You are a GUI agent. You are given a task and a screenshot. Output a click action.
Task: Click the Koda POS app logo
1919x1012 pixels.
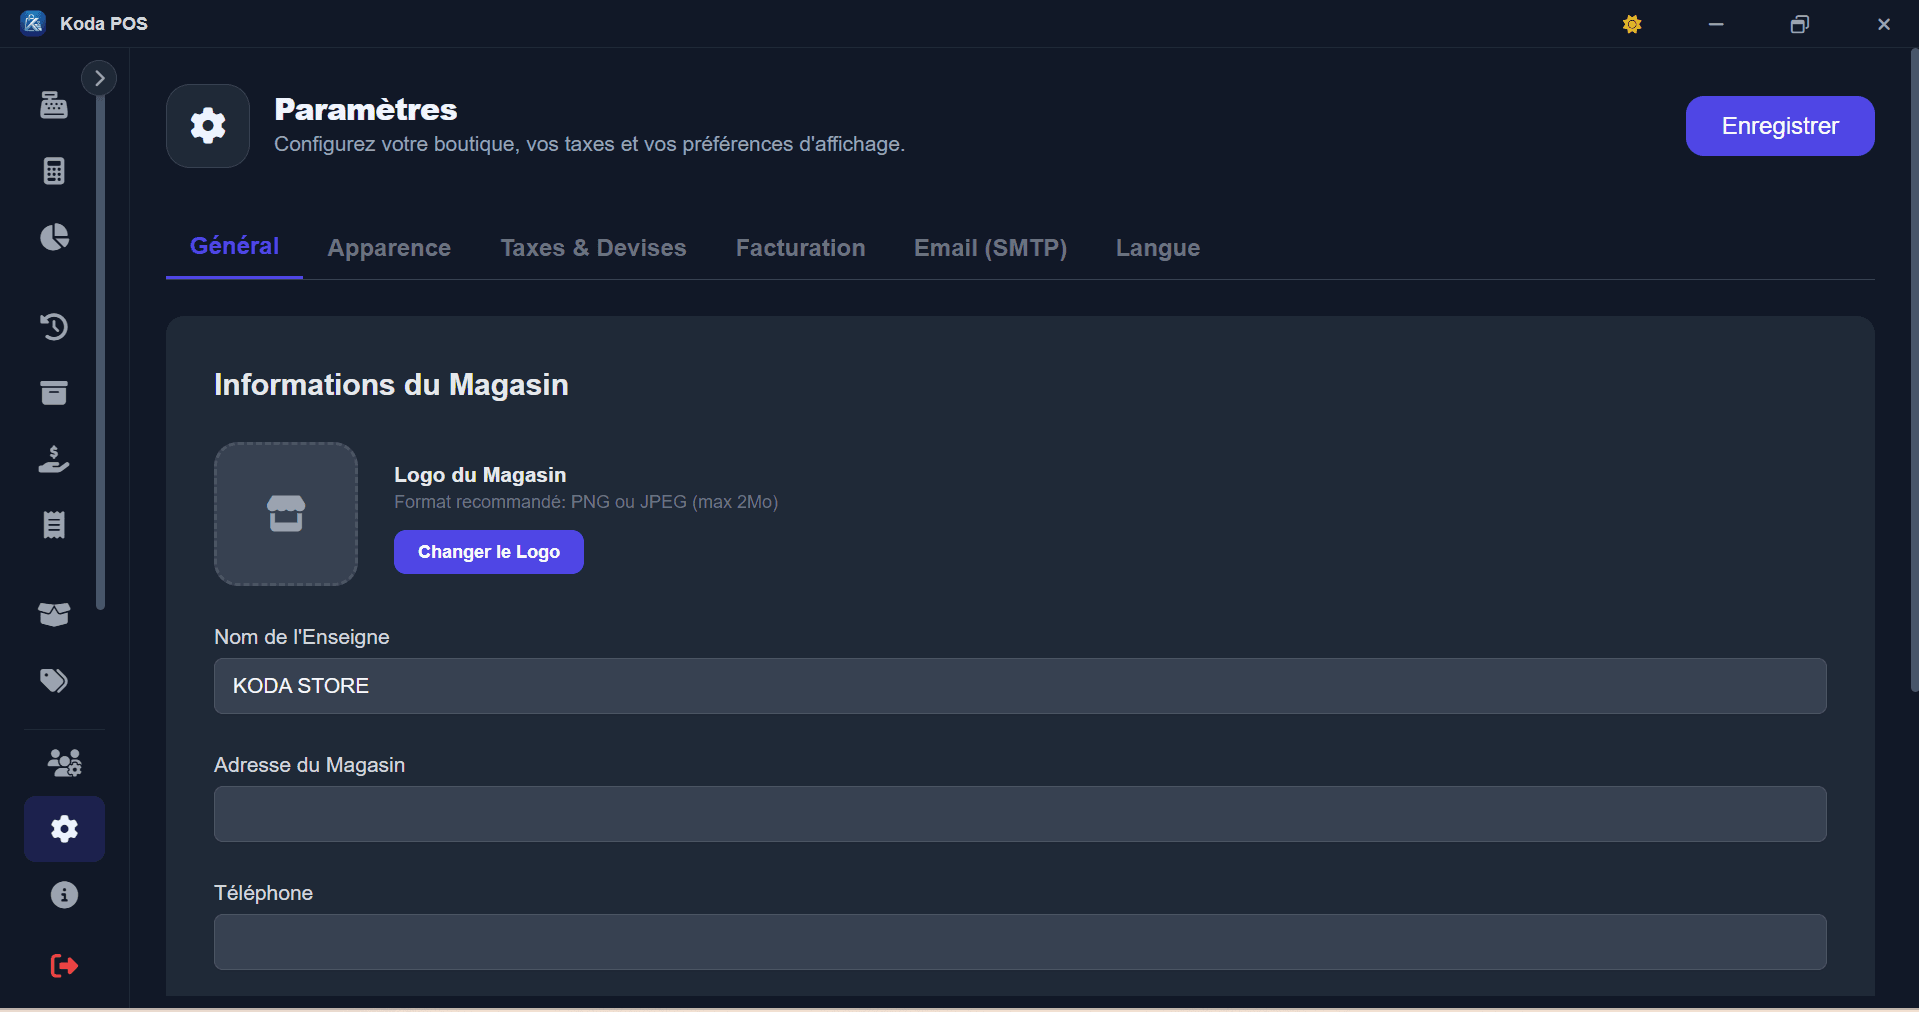pos(33,23)
